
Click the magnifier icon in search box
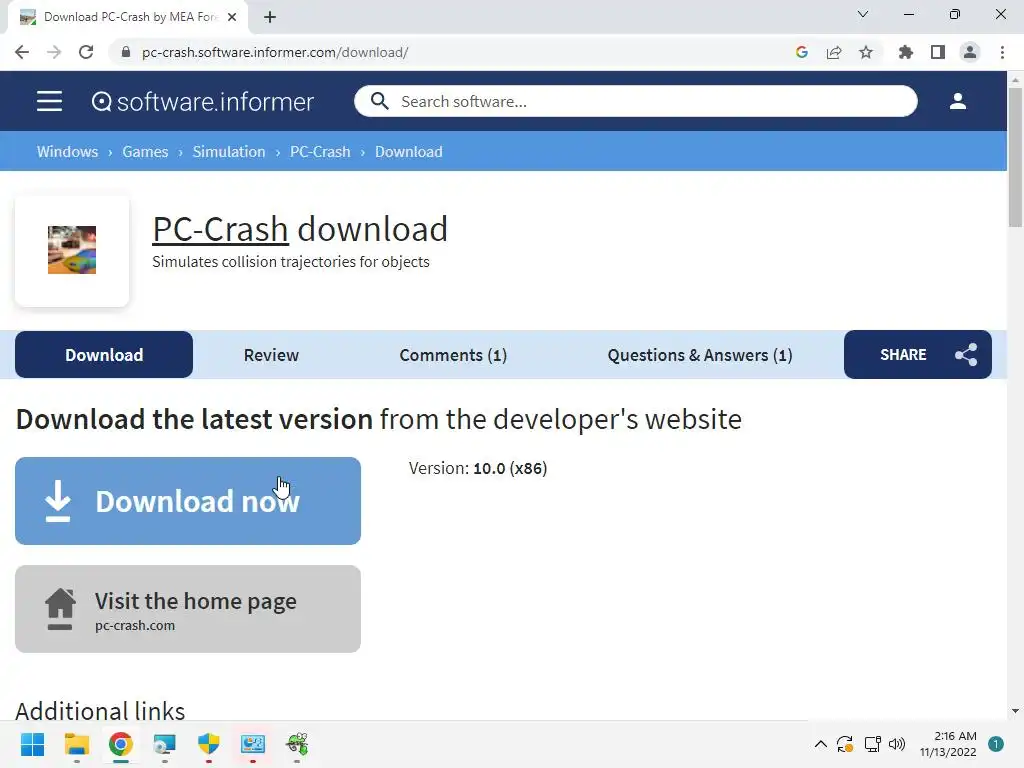pyautogui.click(x=379, y=101)
